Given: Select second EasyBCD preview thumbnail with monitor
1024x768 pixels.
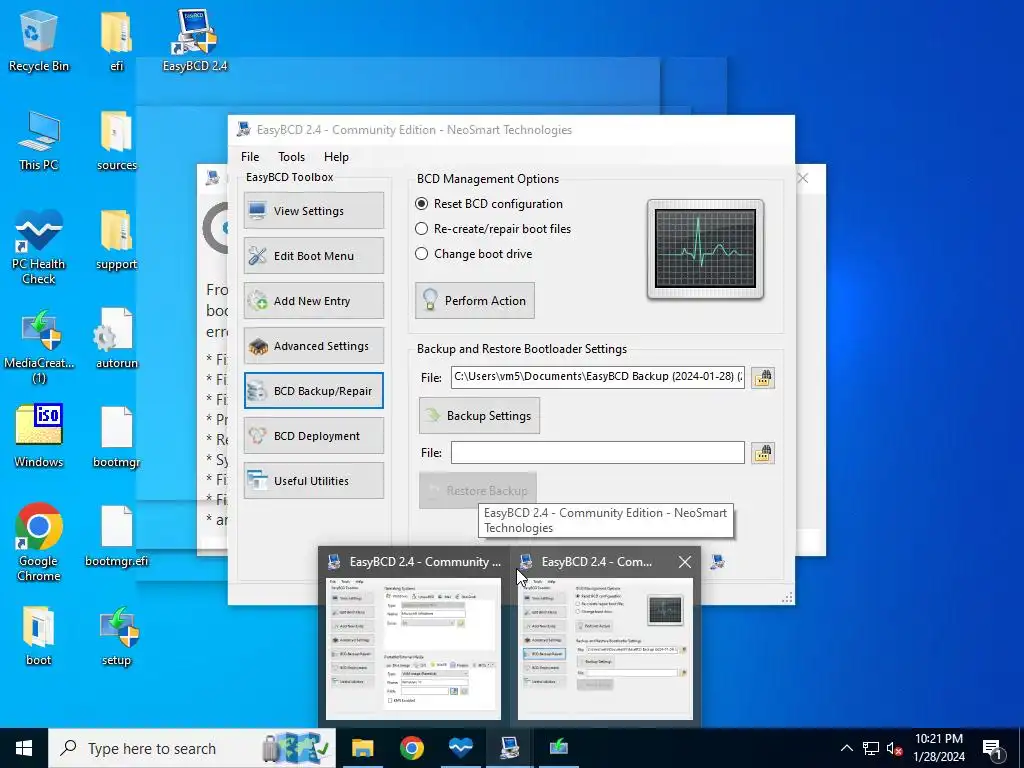Looking at the screenshot, I should pos(605,648).
